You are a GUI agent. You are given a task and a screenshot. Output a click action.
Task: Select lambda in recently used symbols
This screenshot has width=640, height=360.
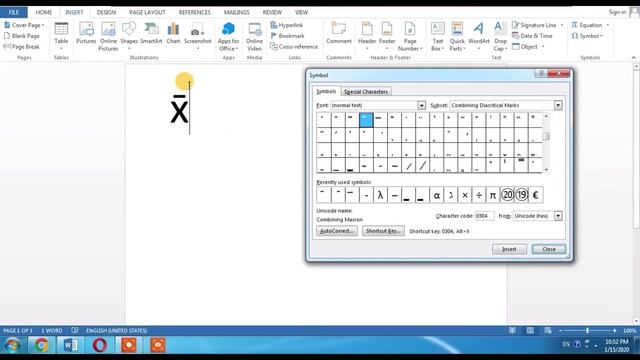coord(380,195)
